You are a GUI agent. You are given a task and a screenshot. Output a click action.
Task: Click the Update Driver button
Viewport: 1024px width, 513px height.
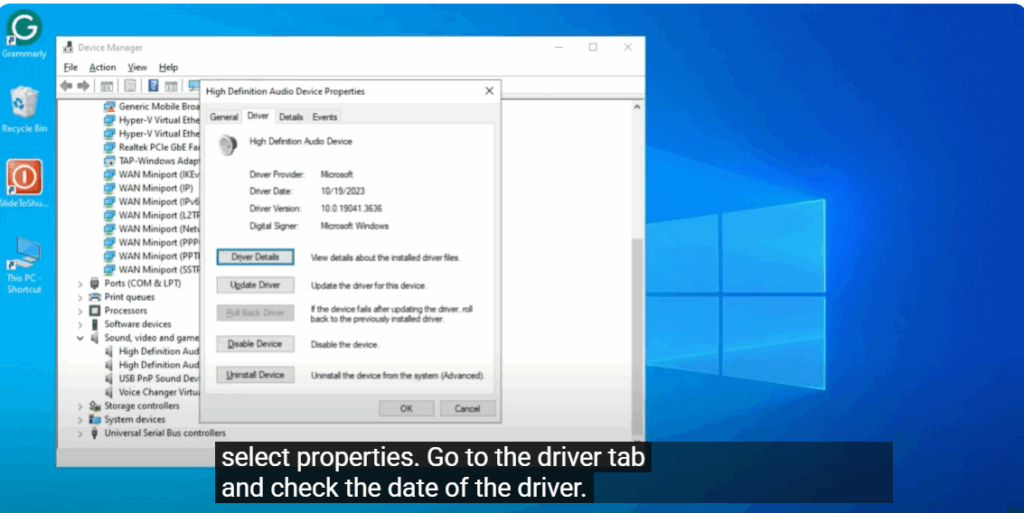[x=255, y=285]
